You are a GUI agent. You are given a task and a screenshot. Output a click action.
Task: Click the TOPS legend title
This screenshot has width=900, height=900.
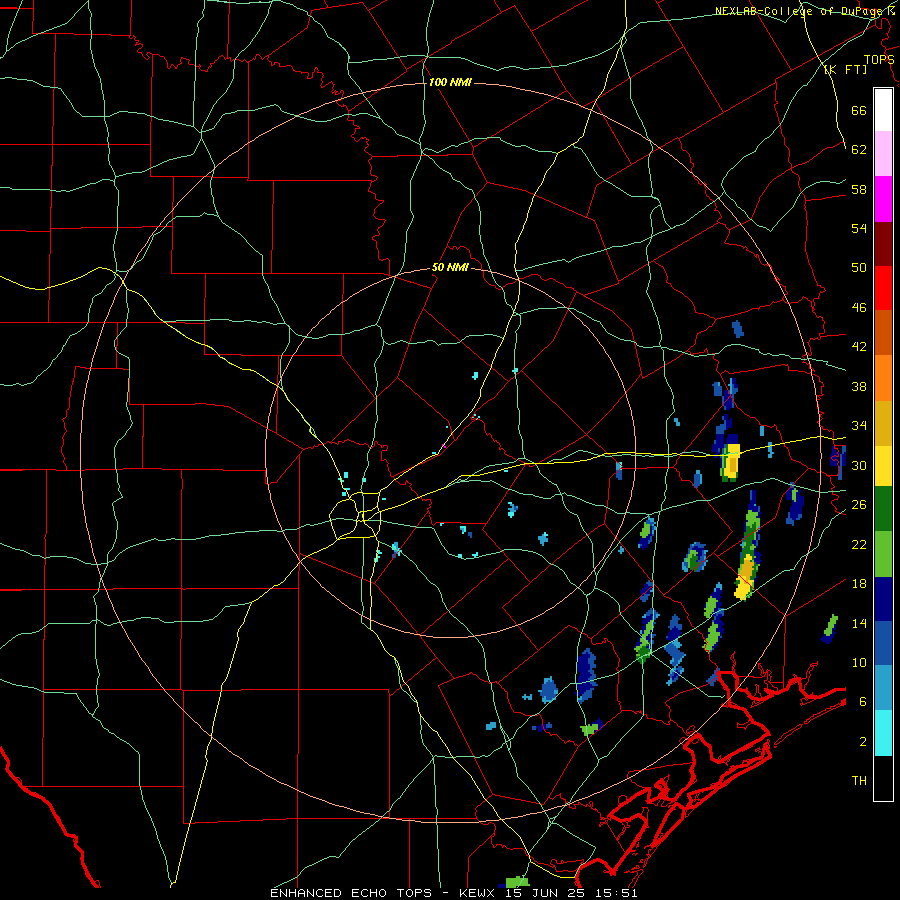pyautogui.click(x=879, y=59)
